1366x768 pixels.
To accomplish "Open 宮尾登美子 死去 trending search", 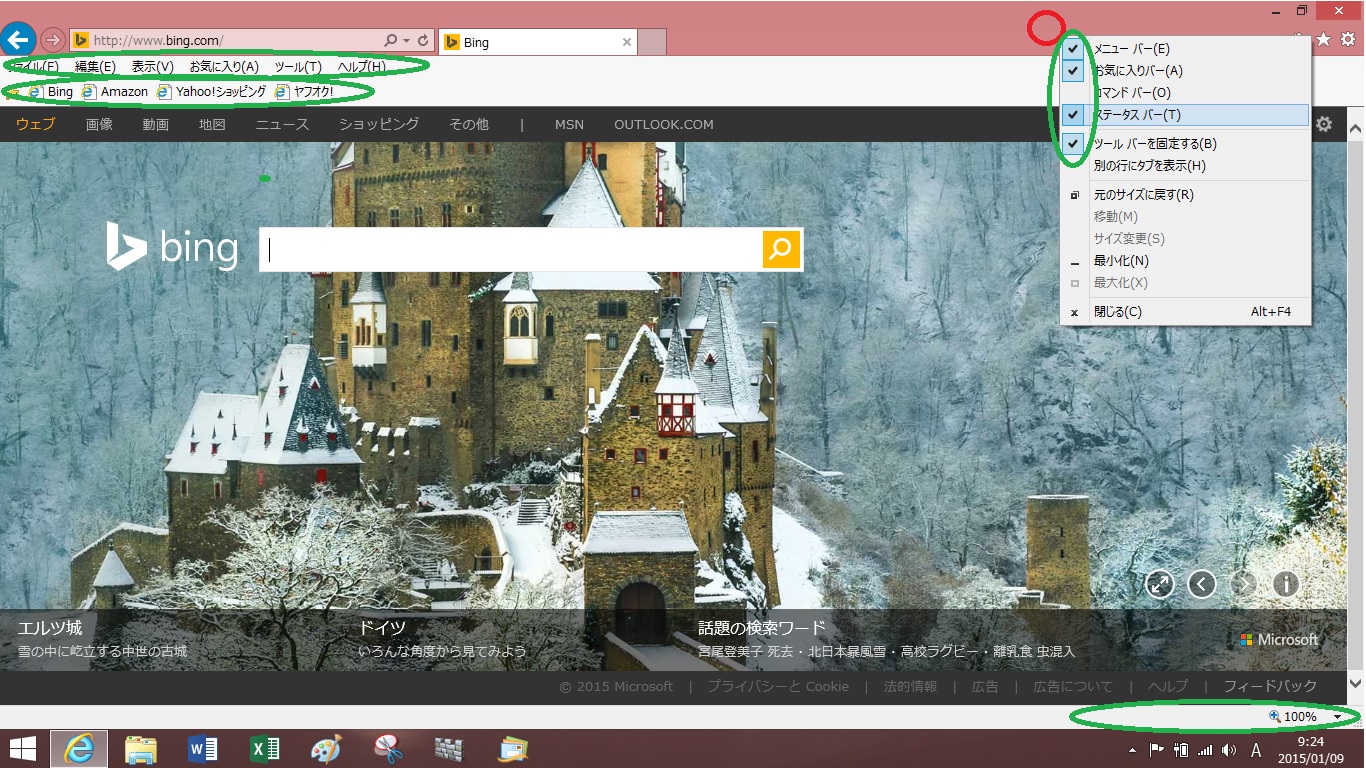I will pos(745,652).
